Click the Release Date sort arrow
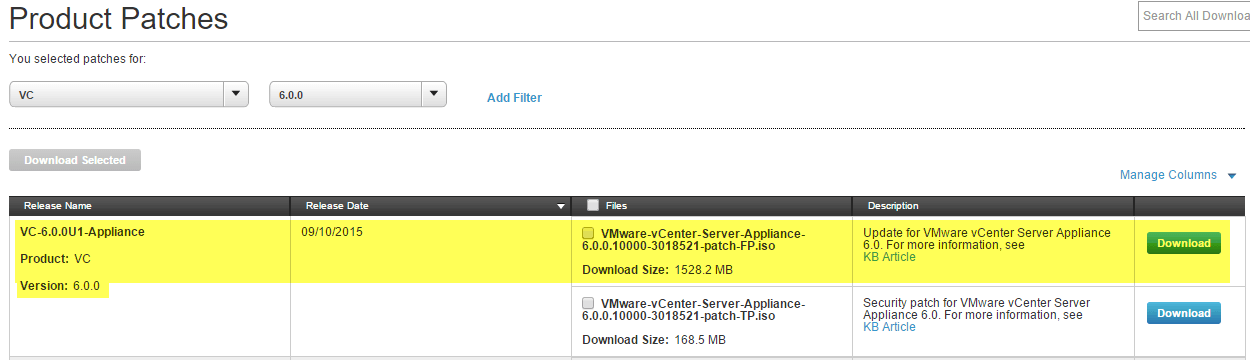Image resolution: width=1250 pixels, height=360 pixels. click(x=560, y=206)
